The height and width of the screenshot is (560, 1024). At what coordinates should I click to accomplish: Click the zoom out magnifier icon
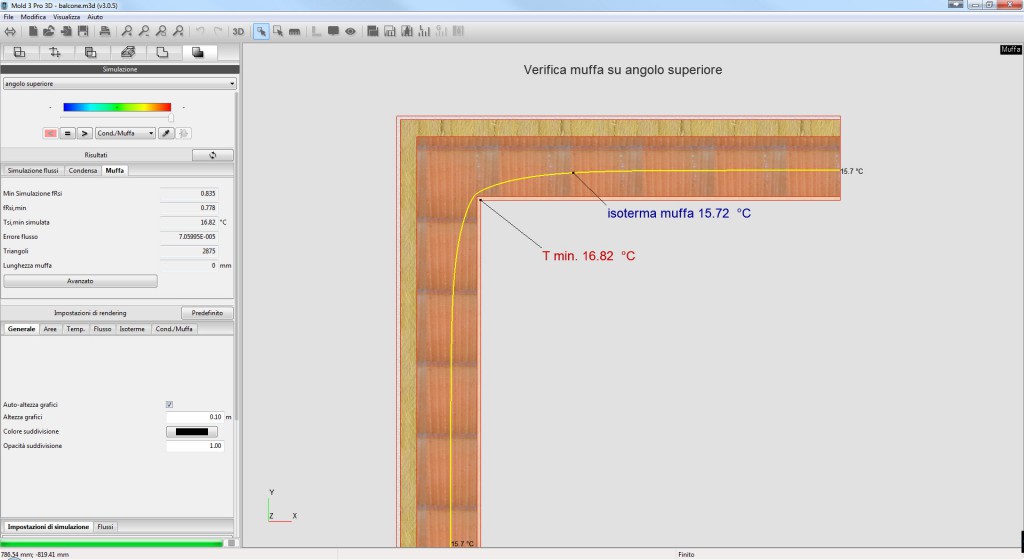[x=144, y=31]
